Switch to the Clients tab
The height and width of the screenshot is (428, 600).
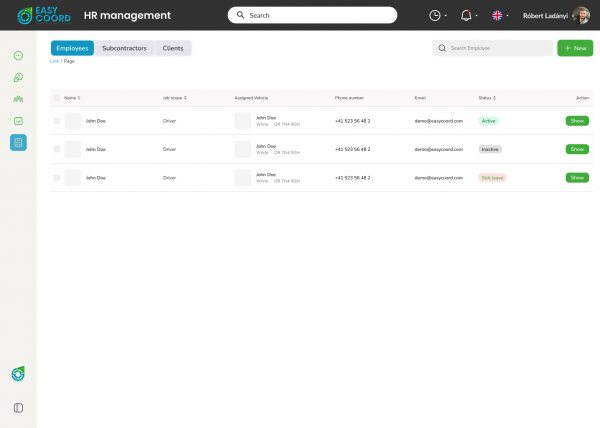[173, 48]
